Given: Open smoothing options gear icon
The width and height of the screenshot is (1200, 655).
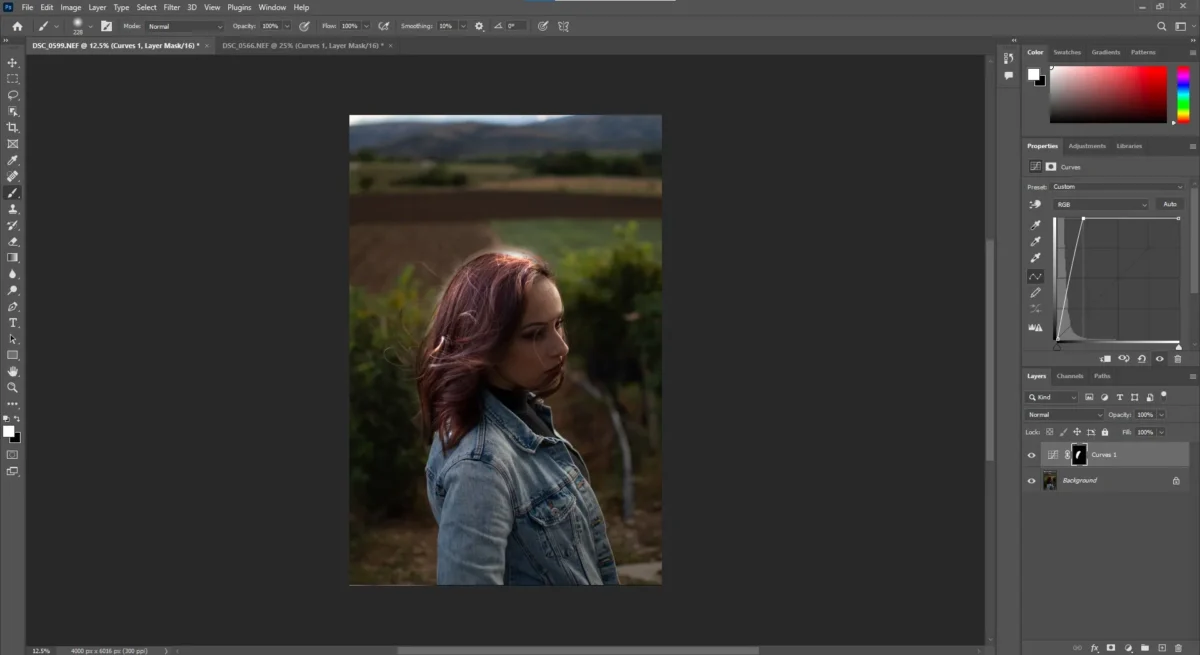Looking at the screenshot, I should pyautogui.click(x=479, y=26).
